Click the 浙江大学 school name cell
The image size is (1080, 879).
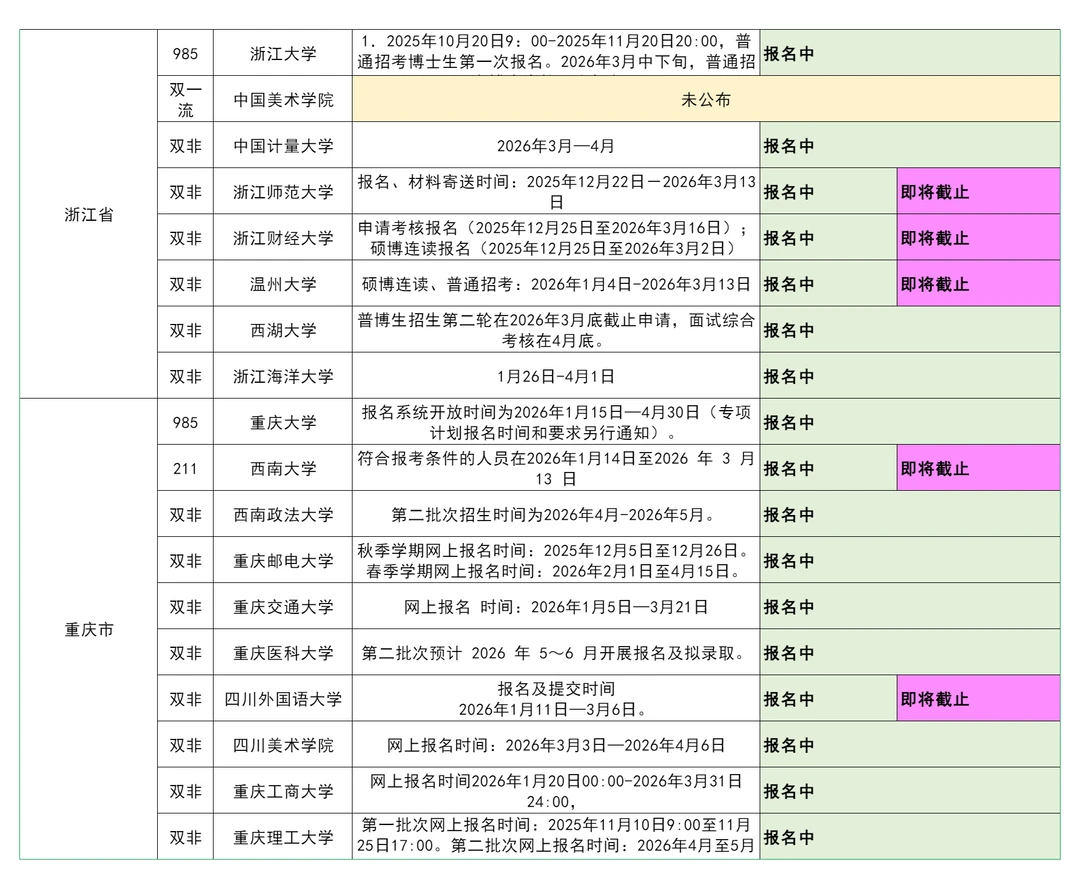(282, 53)
